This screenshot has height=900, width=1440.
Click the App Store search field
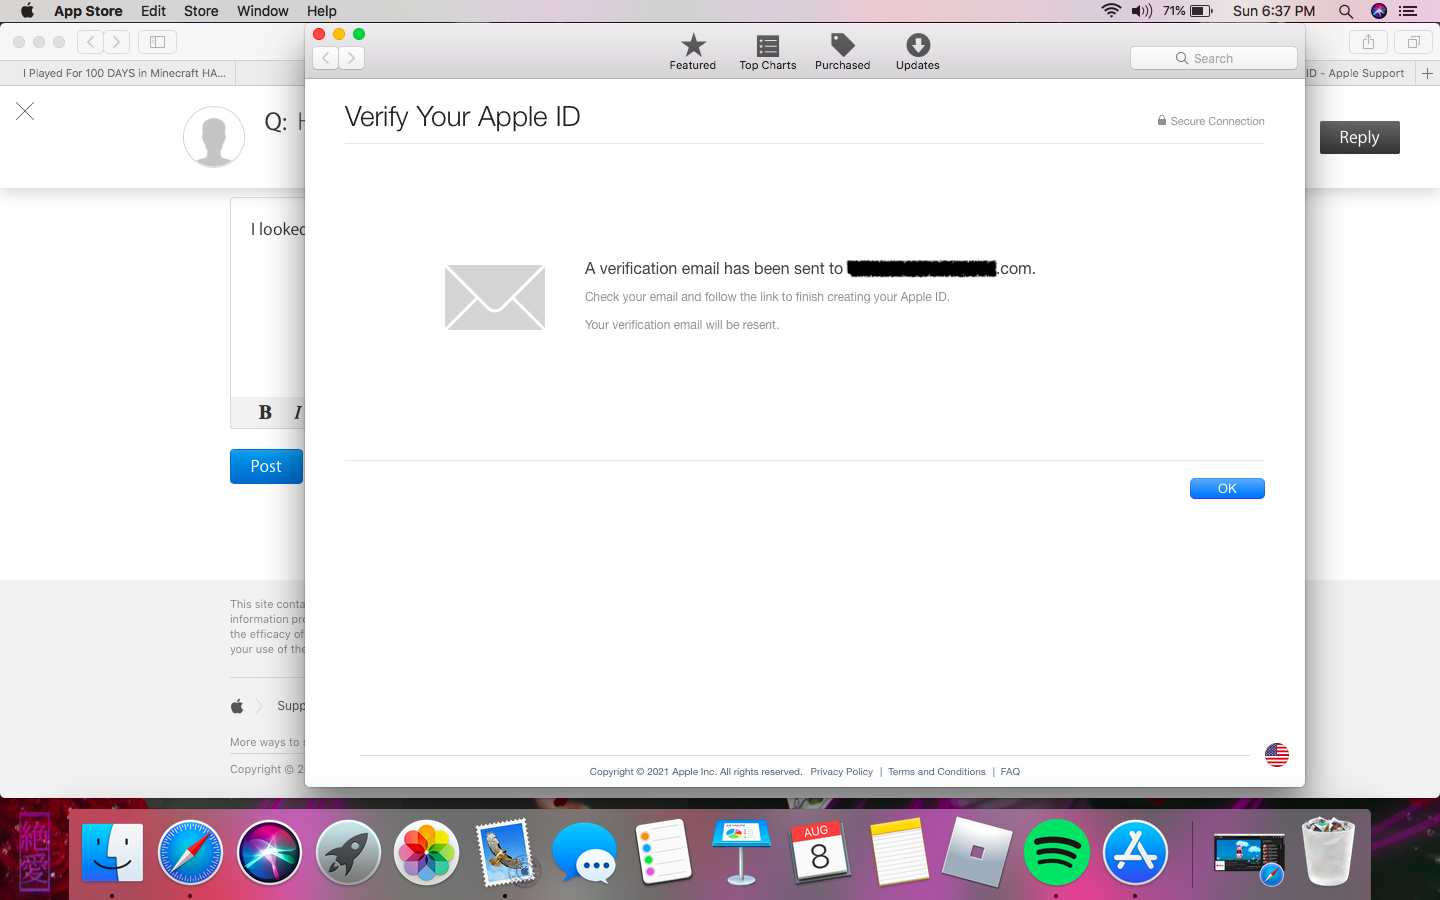coord(1214,58)
